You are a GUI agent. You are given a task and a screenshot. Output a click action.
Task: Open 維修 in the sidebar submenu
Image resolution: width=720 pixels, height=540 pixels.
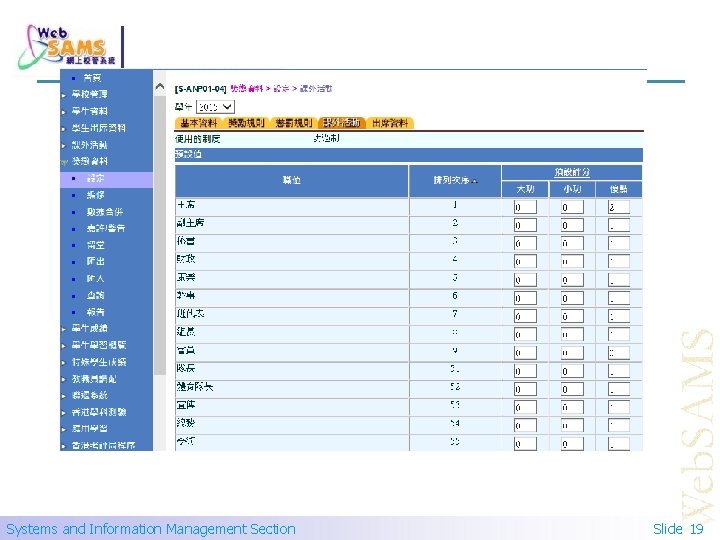(x=96, y=195)
